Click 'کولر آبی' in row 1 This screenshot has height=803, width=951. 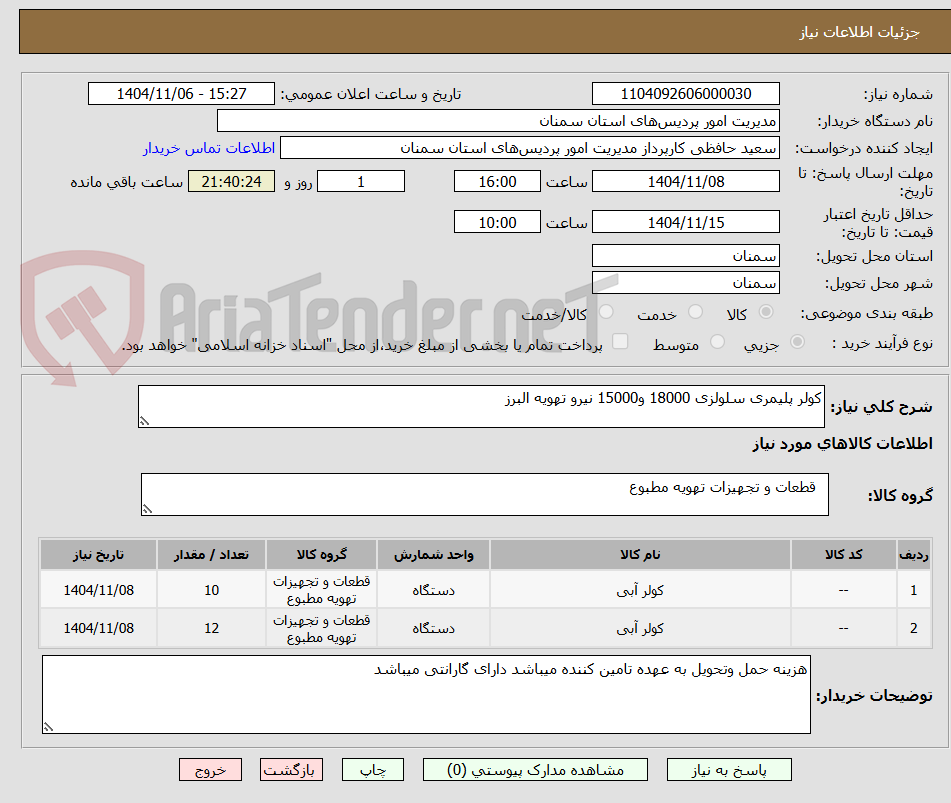point(640,590)
